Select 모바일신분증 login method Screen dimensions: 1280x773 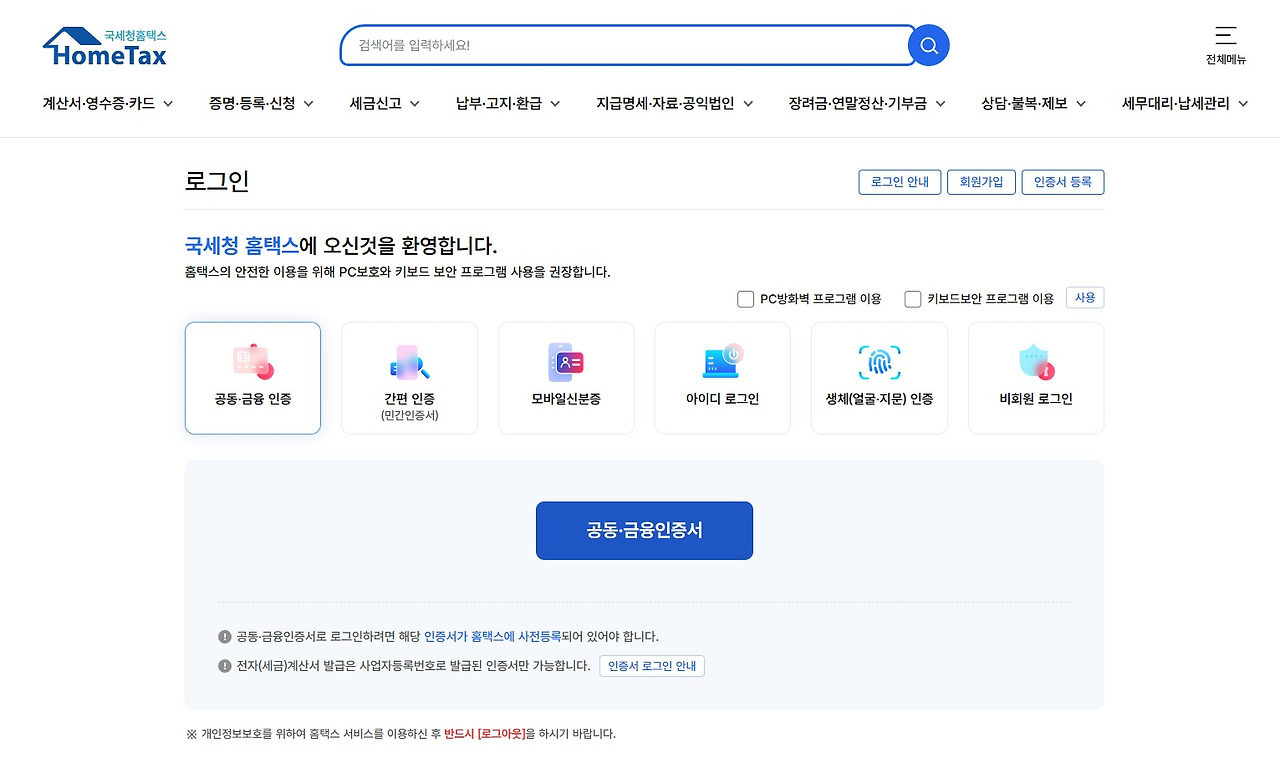point(566,378)
